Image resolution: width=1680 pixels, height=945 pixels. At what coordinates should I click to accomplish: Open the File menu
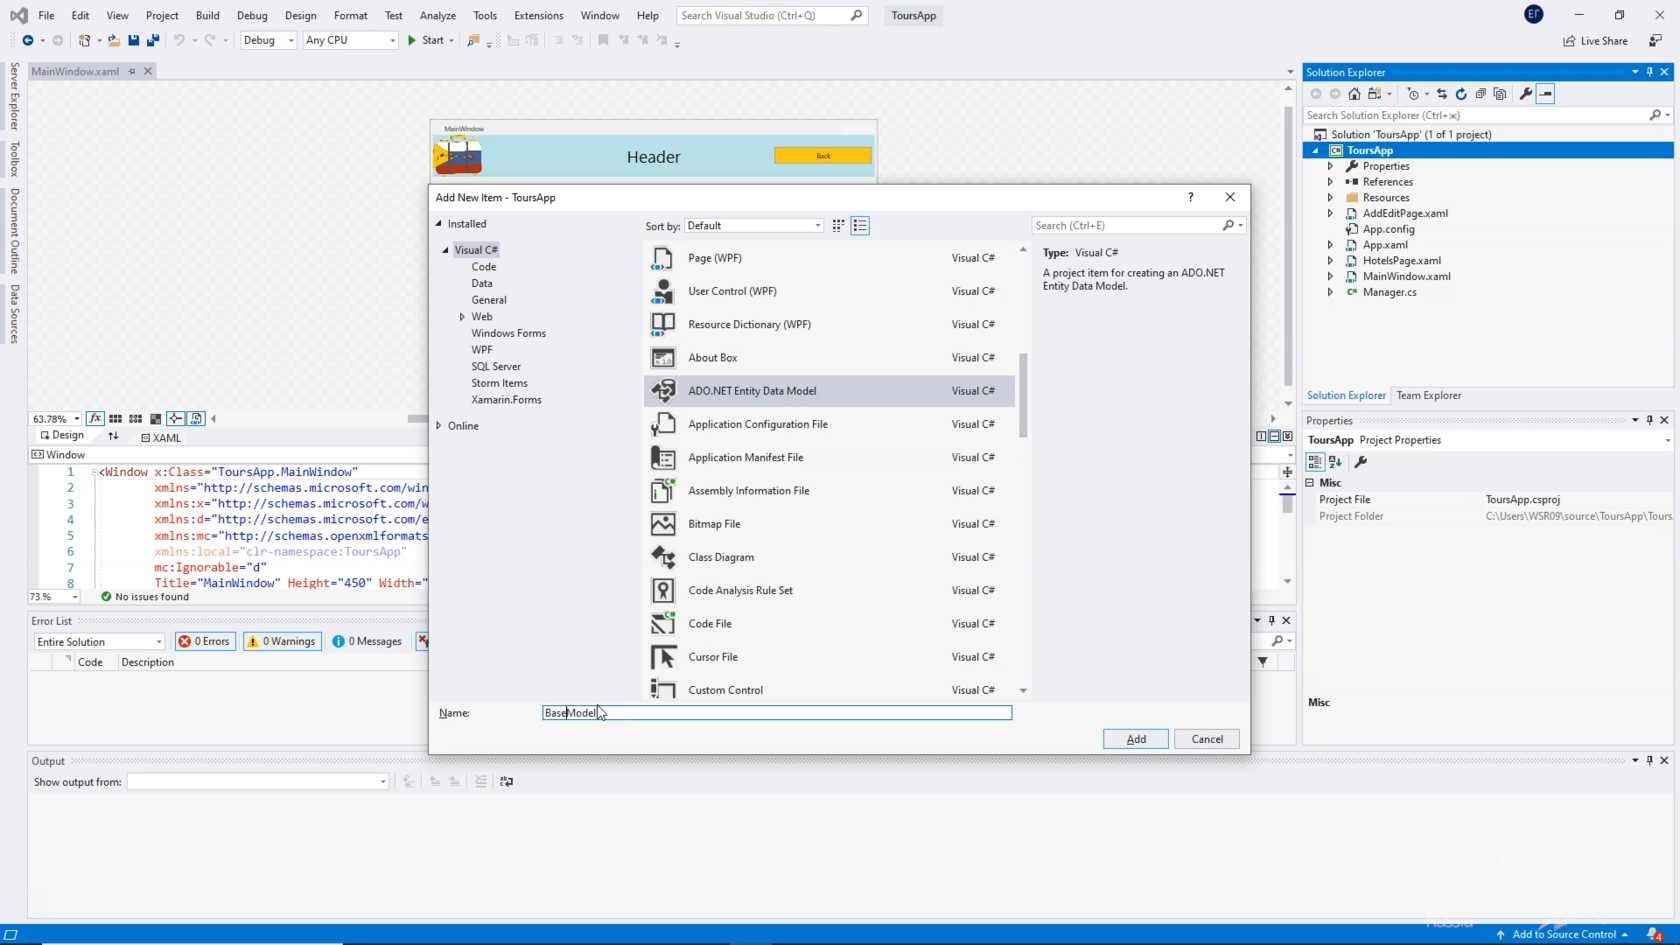(x=46, y=15)
